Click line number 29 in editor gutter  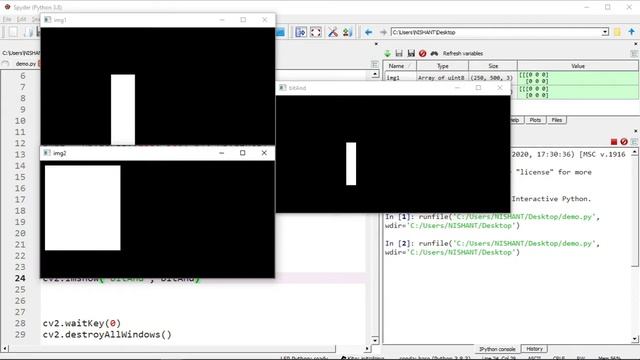click(20, 335)
